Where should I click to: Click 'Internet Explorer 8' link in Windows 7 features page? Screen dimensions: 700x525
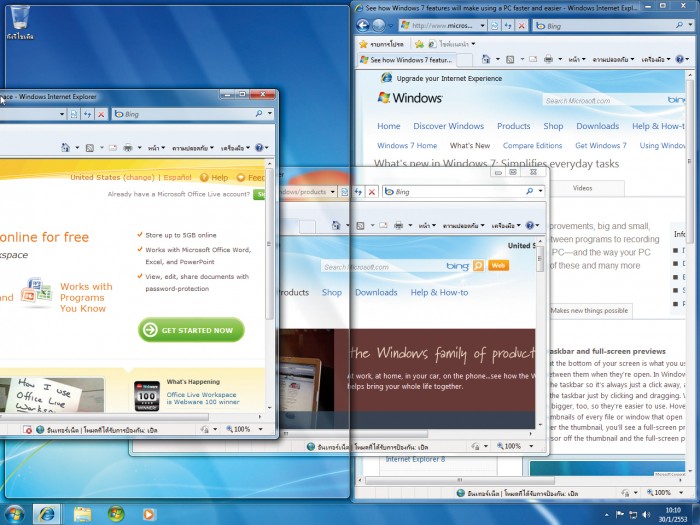(415, 459)
